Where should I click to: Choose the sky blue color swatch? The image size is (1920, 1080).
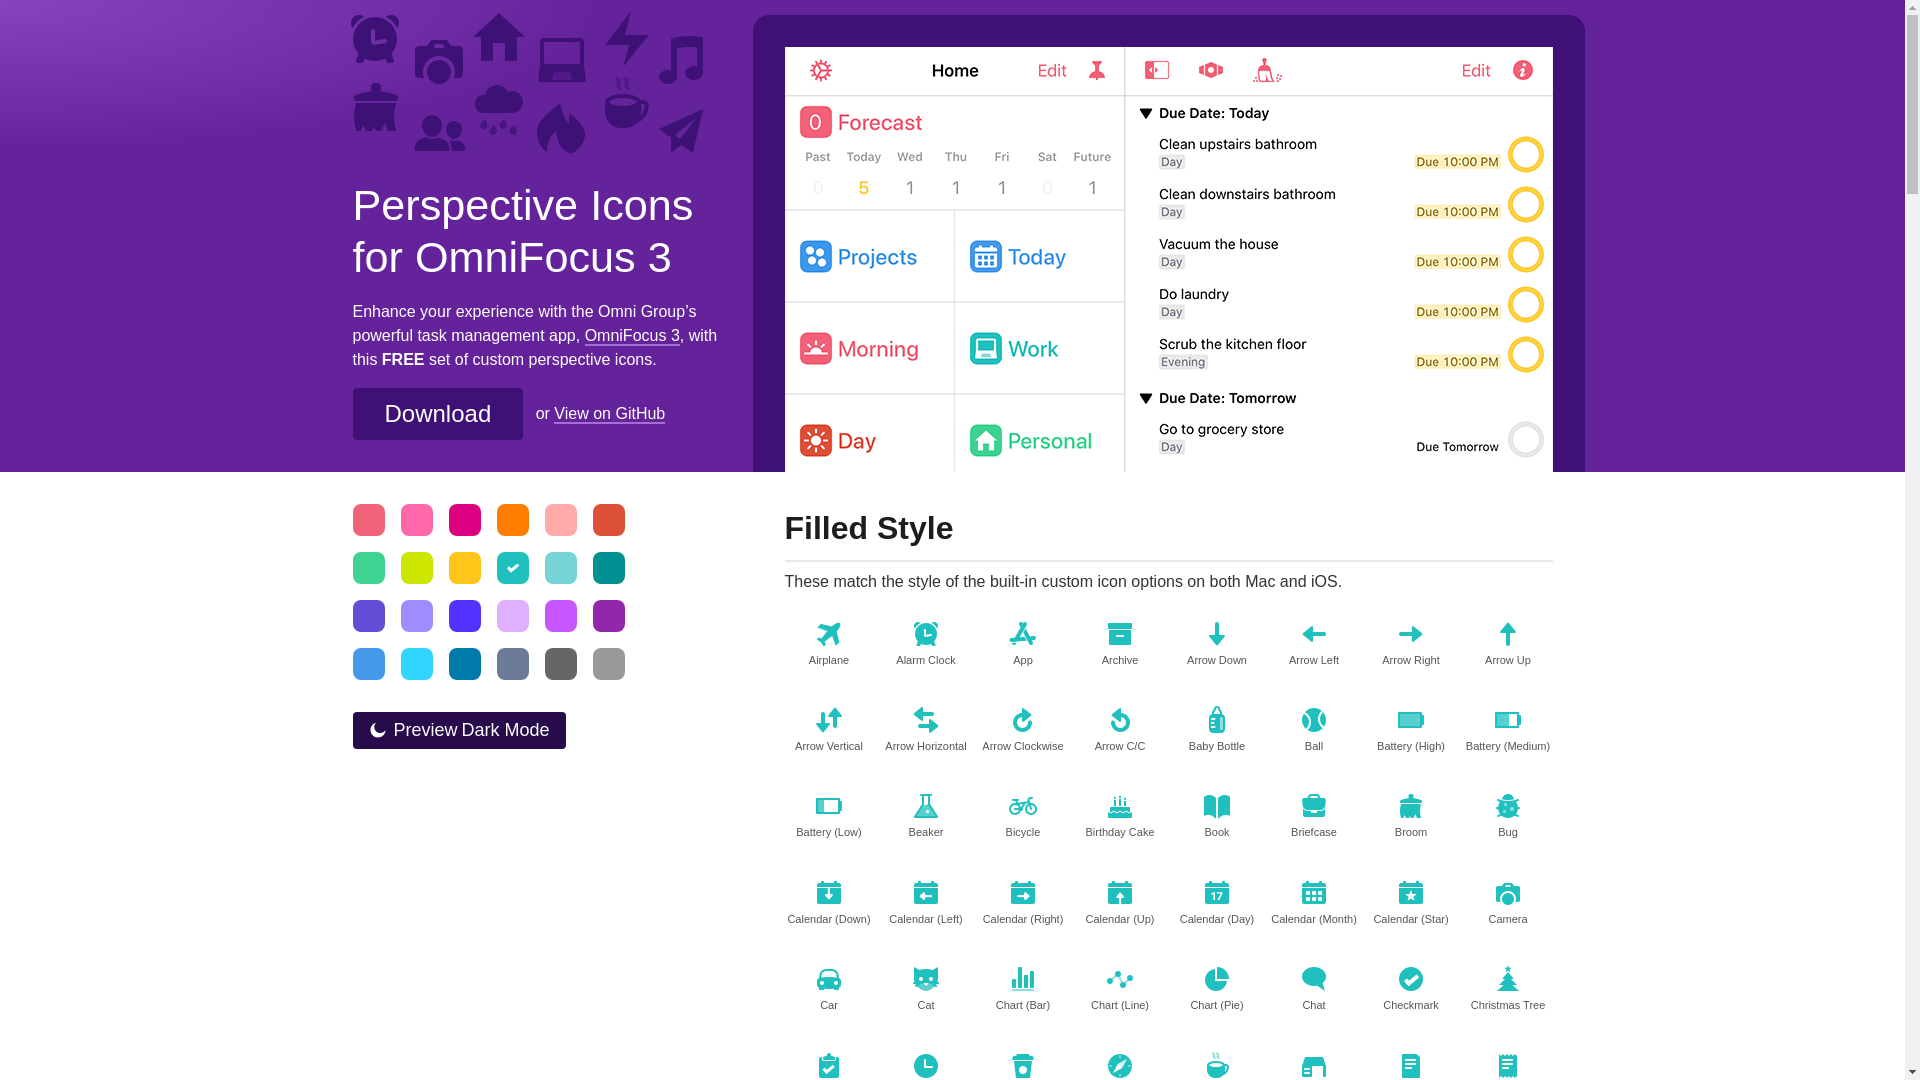[x=369, y=664]
